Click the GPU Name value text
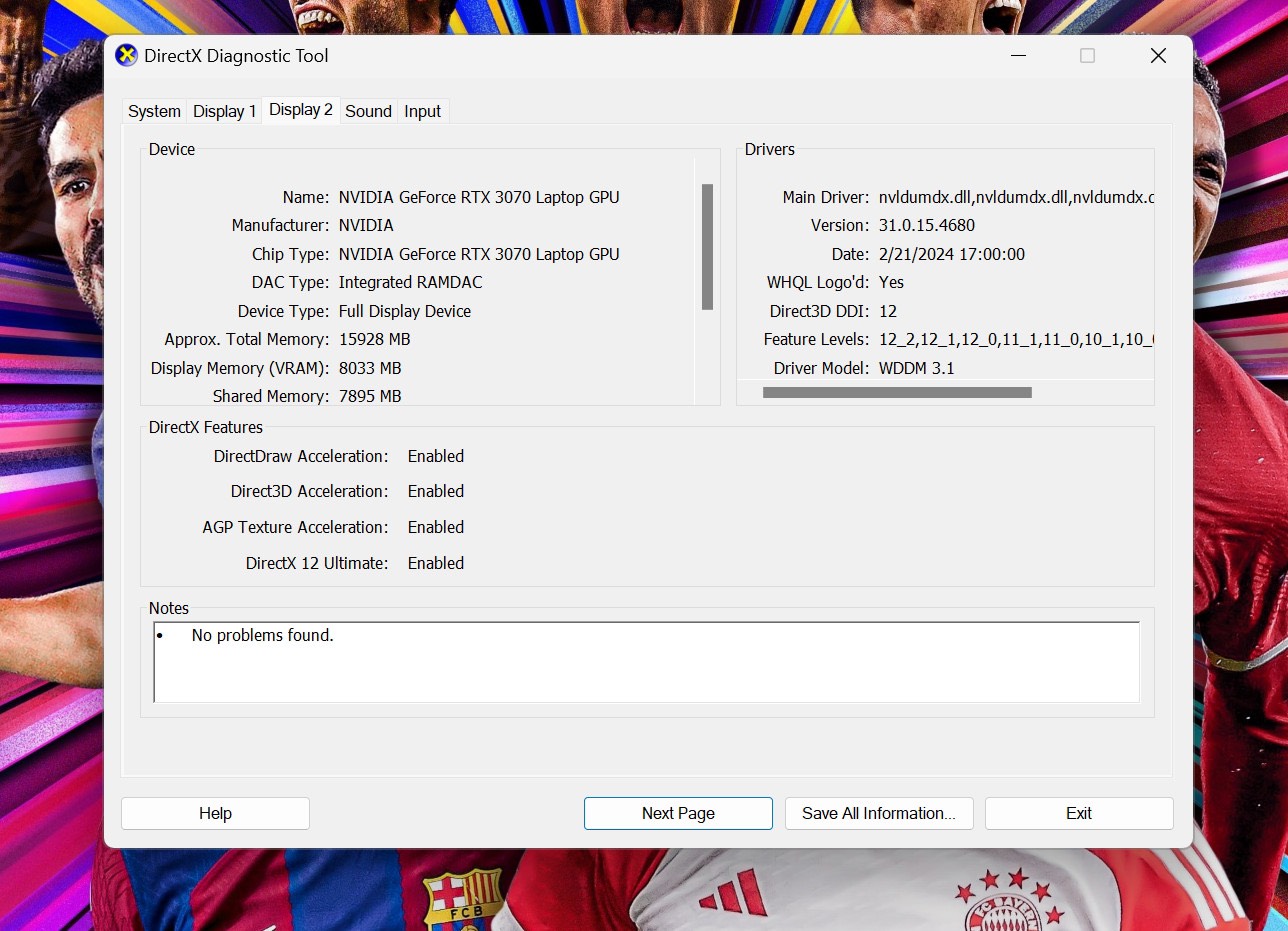 (x=479, y=197)
